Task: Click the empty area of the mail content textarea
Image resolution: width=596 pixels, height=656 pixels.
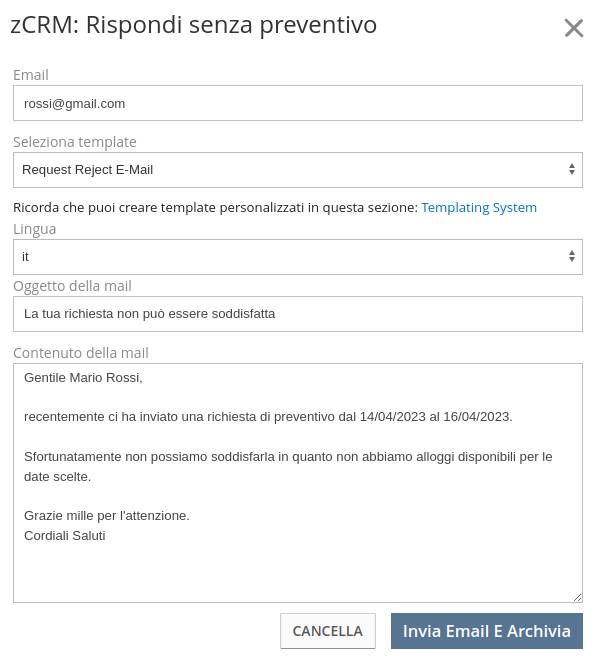Action: point(298,571)
